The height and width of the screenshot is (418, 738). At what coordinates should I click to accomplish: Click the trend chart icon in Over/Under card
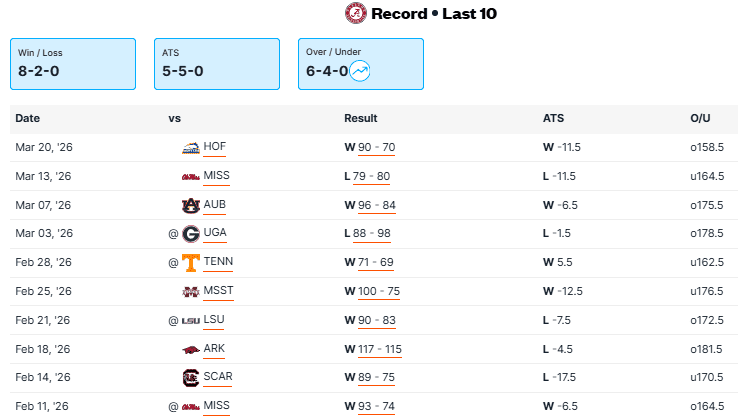pyautogui.click(x=360, y=71)
